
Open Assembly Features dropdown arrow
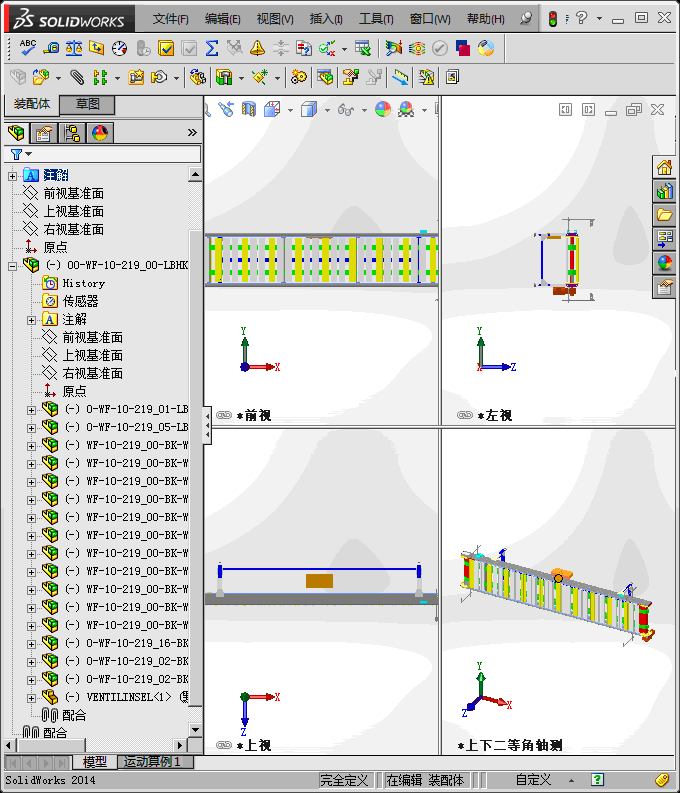[x=241, y=78]
